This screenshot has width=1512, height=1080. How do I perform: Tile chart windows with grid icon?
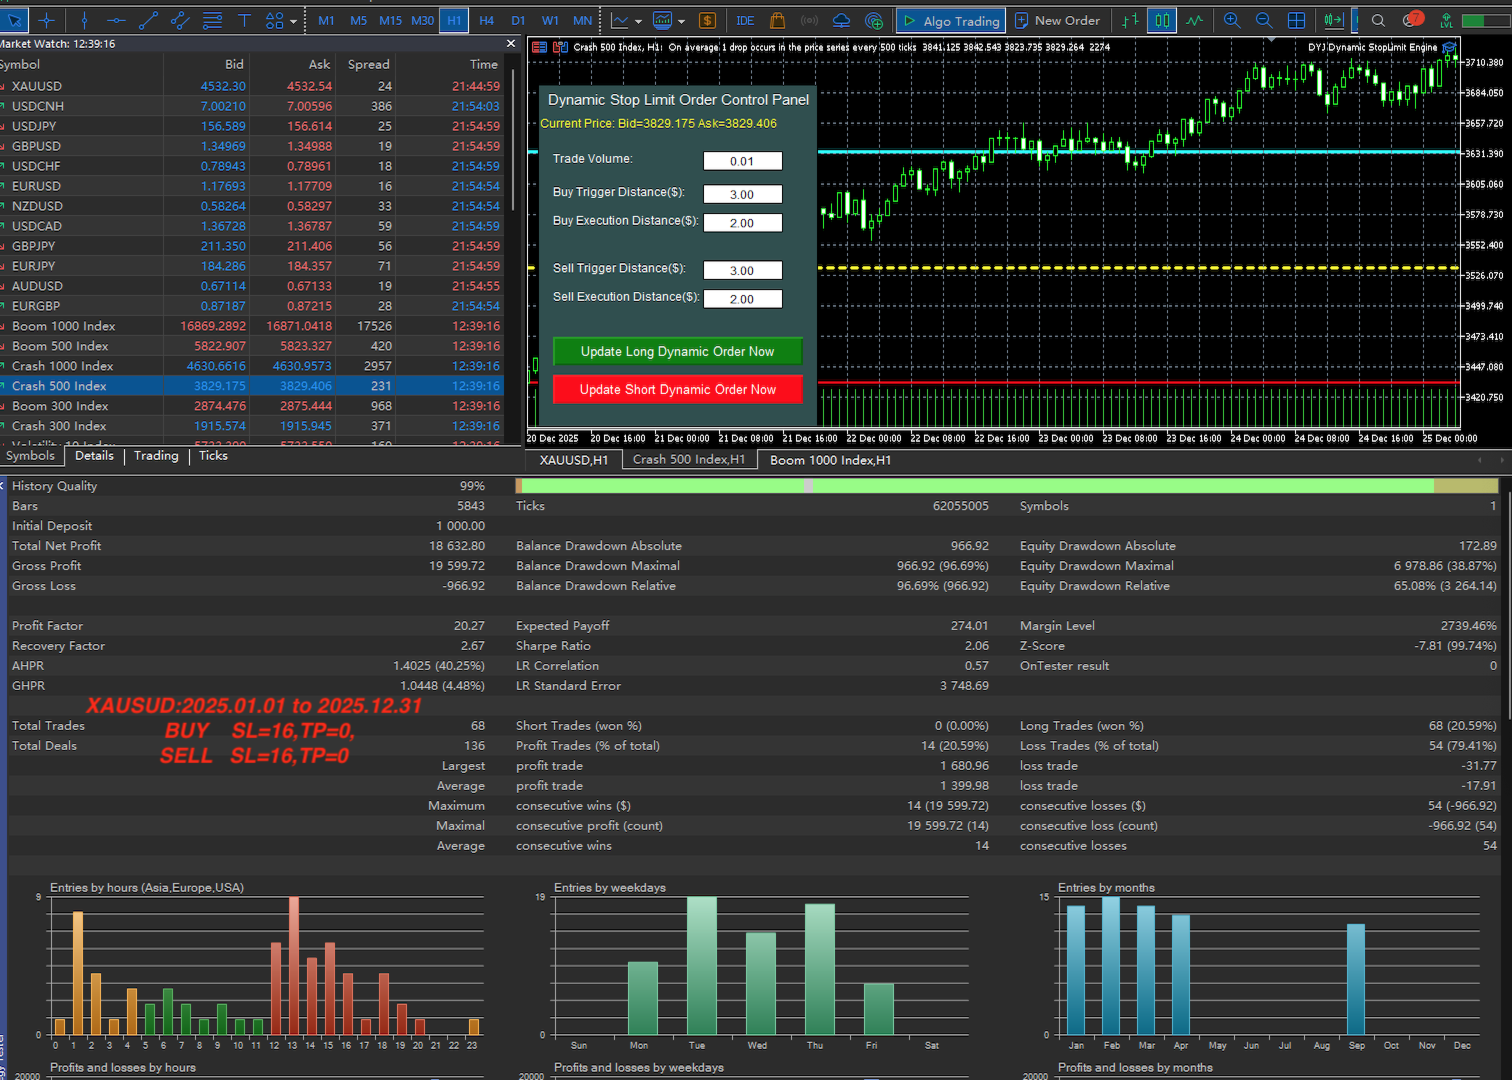tap(1296, 20)
